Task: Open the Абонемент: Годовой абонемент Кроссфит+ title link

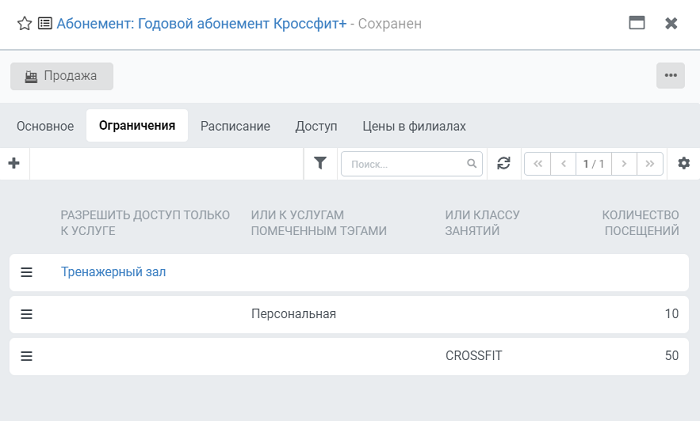Action: pos(201,23)
